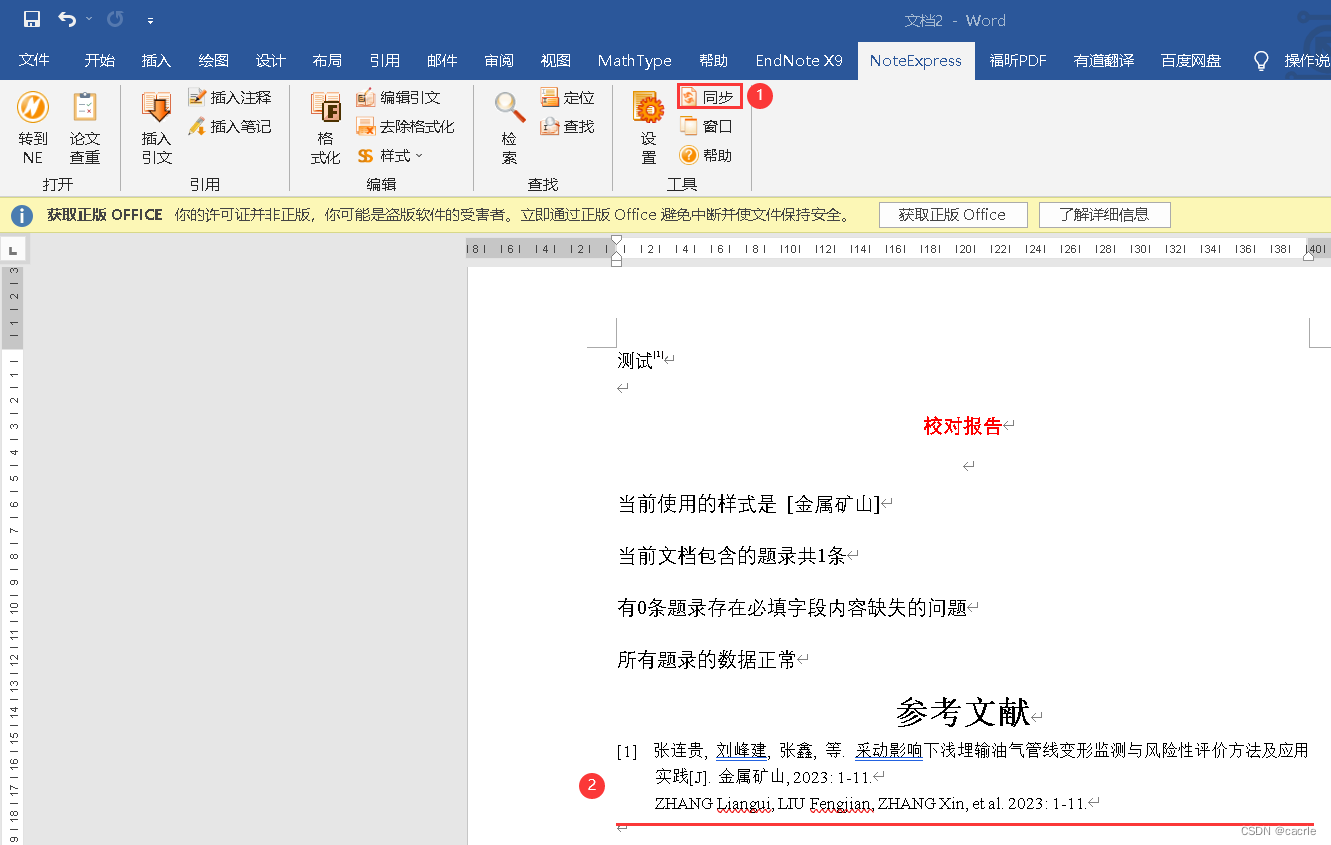
Task: Click the greyed Redo icon
Action: click(x=115, y=20)
